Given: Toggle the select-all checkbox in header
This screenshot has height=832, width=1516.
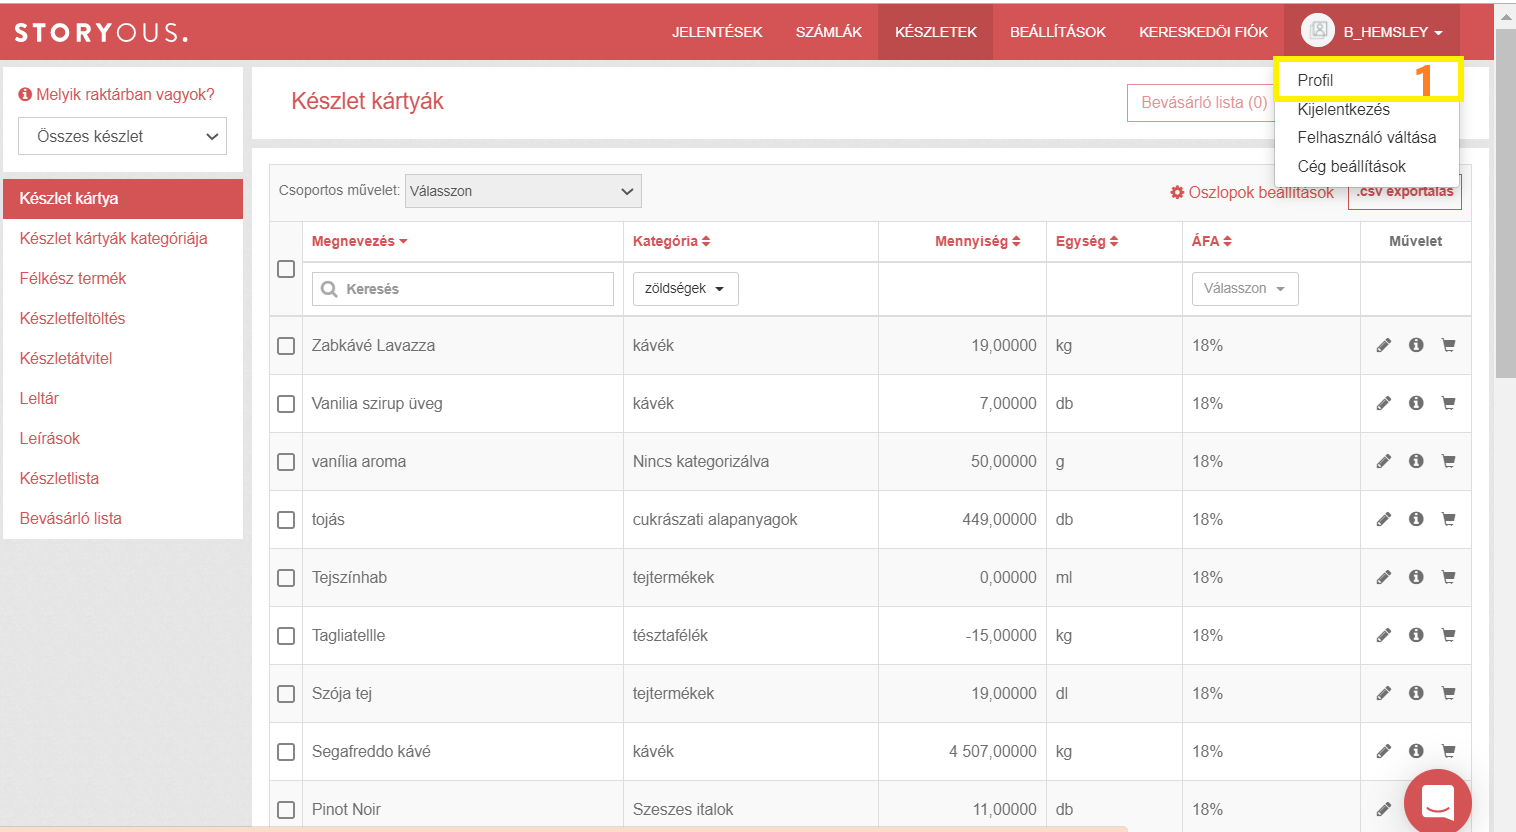Looking at the screenshot, I should (286, 269).
